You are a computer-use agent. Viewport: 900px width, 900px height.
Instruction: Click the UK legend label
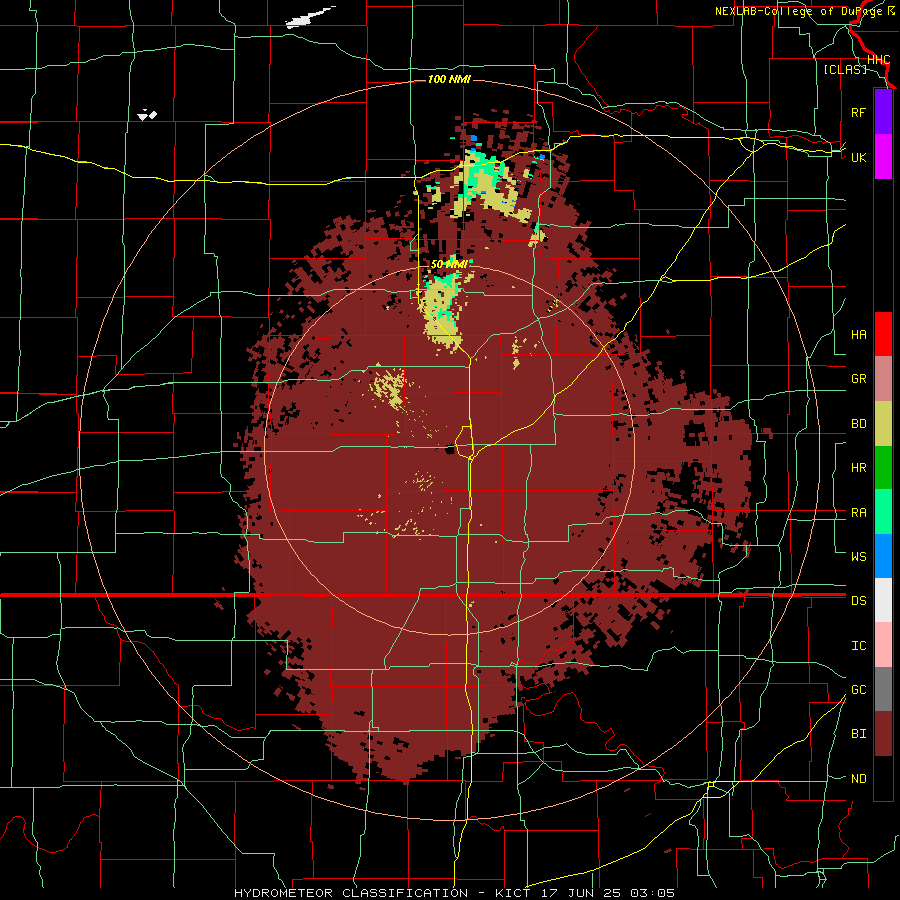858,157
